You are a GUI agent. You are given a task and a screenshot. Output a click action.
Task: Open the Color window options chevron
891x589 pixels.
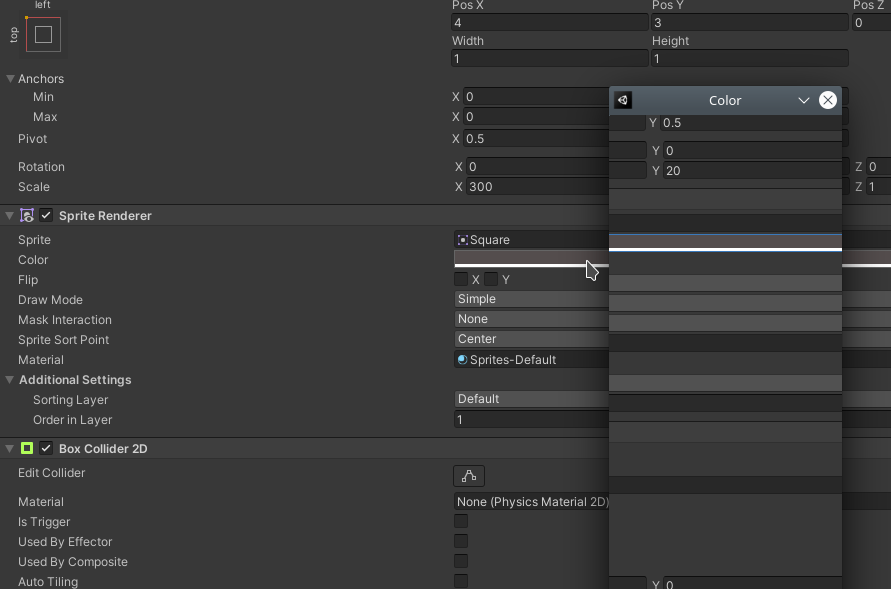click(x=804, y=100)
